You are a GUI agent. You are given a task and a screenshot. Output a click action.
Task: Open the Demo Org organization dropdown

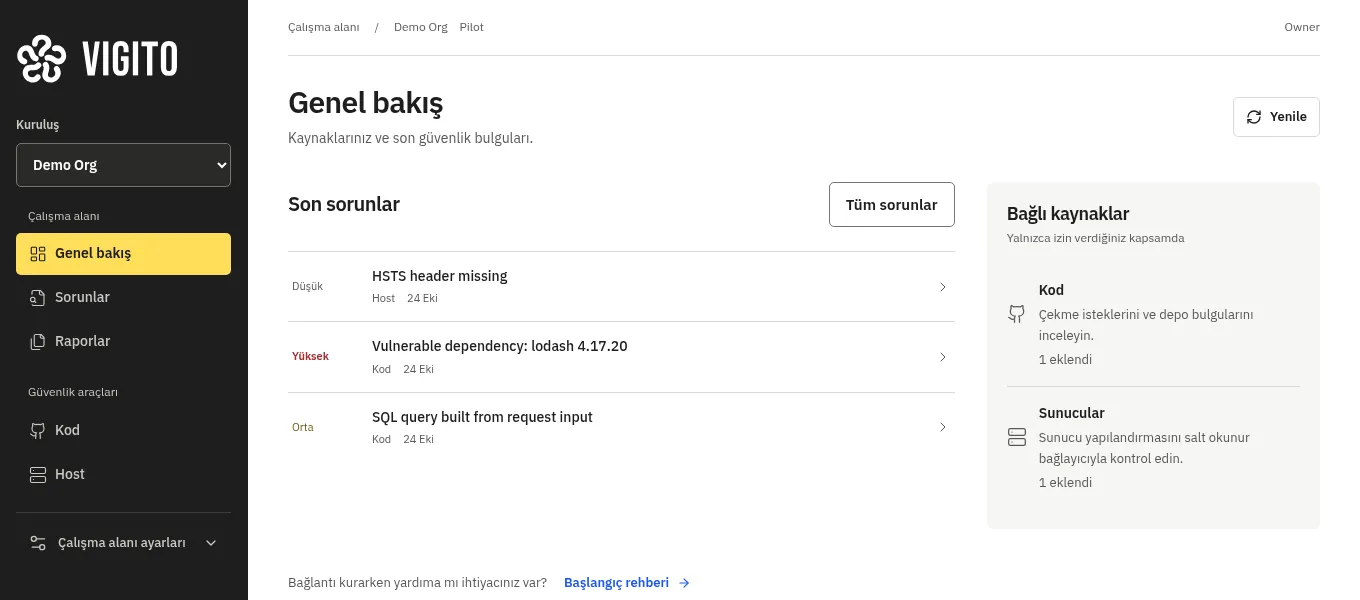123,165
